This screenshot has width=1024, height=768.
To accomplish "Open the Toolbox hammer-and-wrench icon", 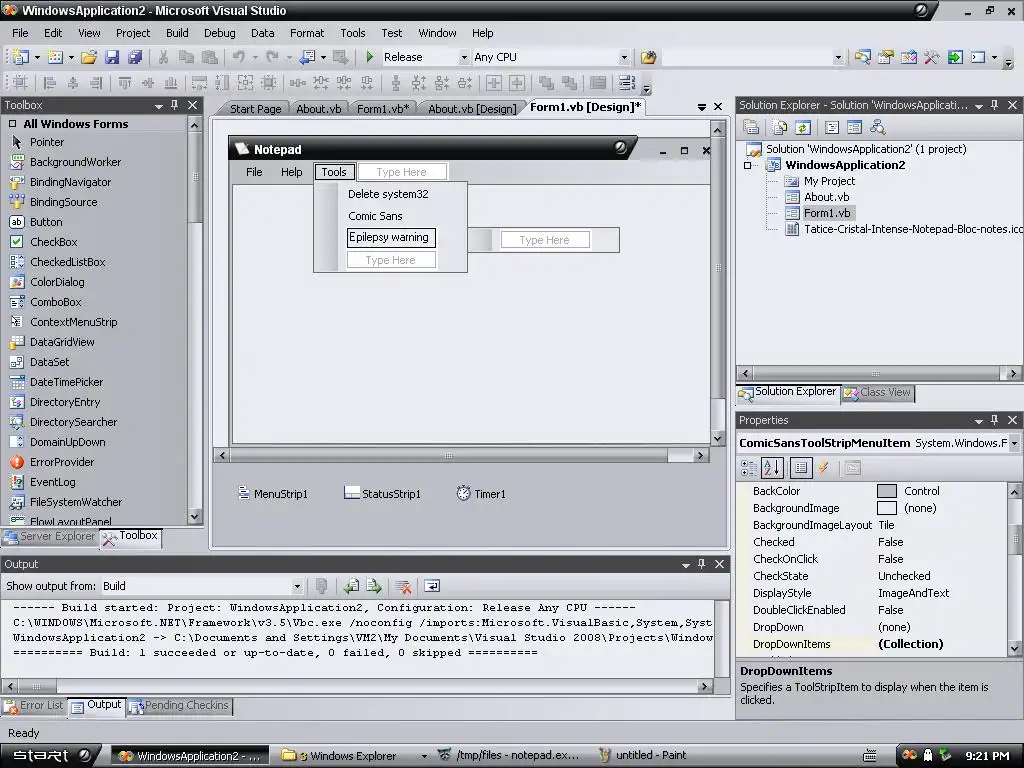I will (x=931, y=57).
